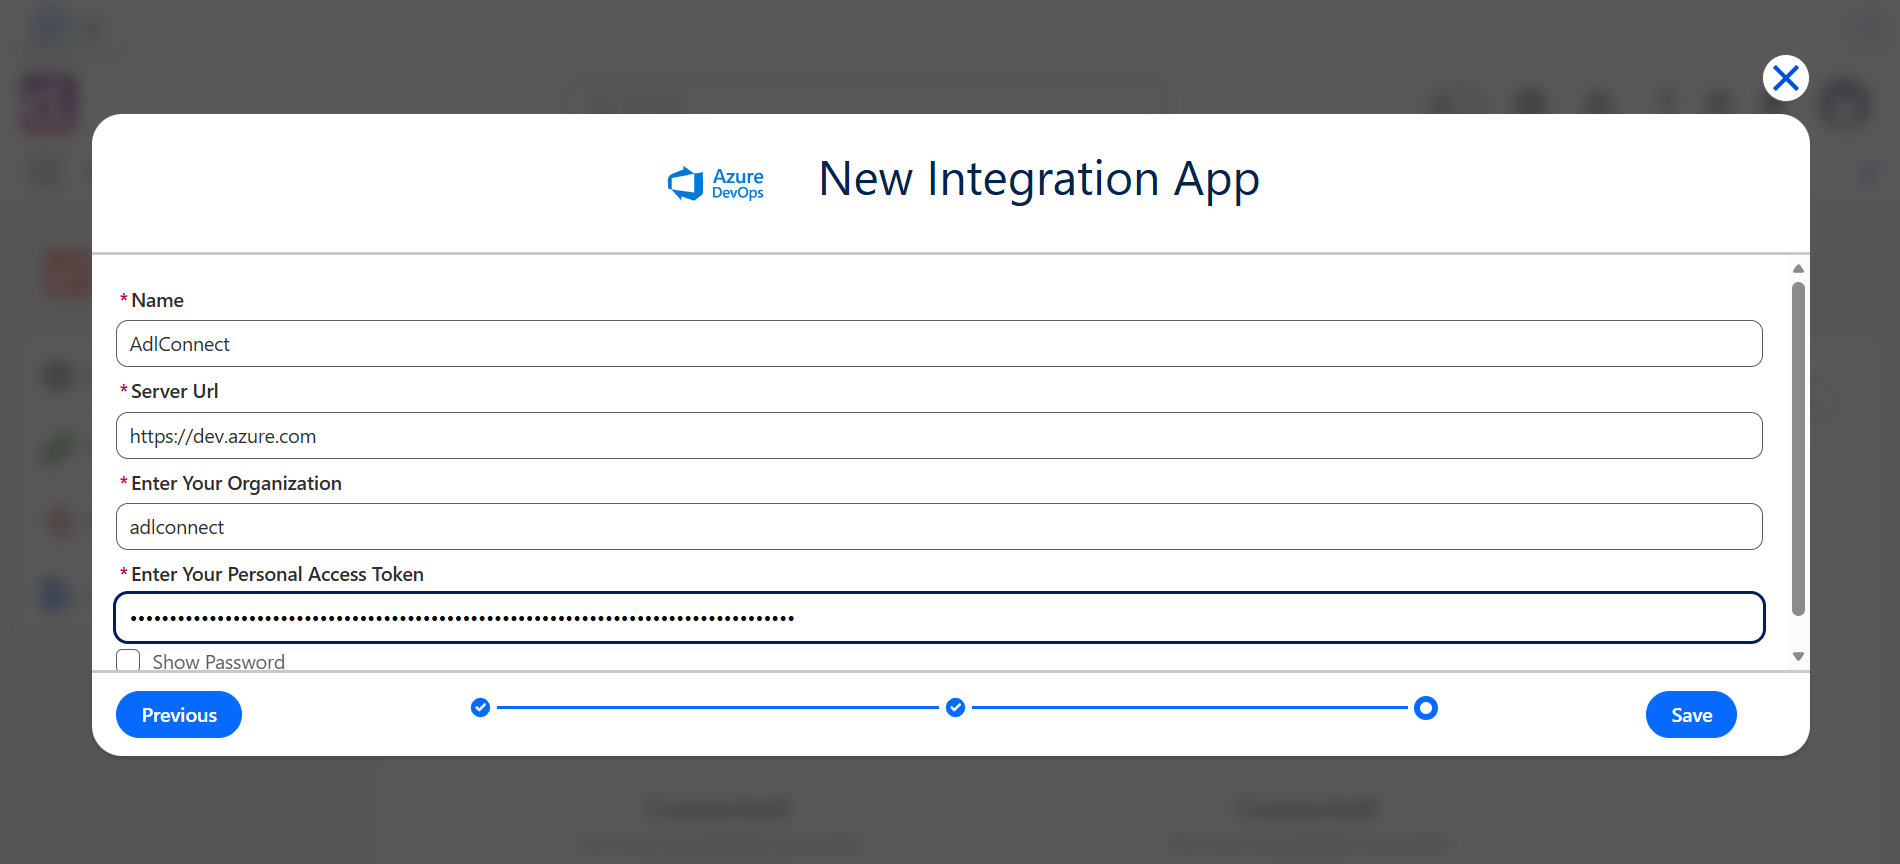
Task: Click the dialog's vertical scrollbar thumb
Action: (x=1798, y=448)
